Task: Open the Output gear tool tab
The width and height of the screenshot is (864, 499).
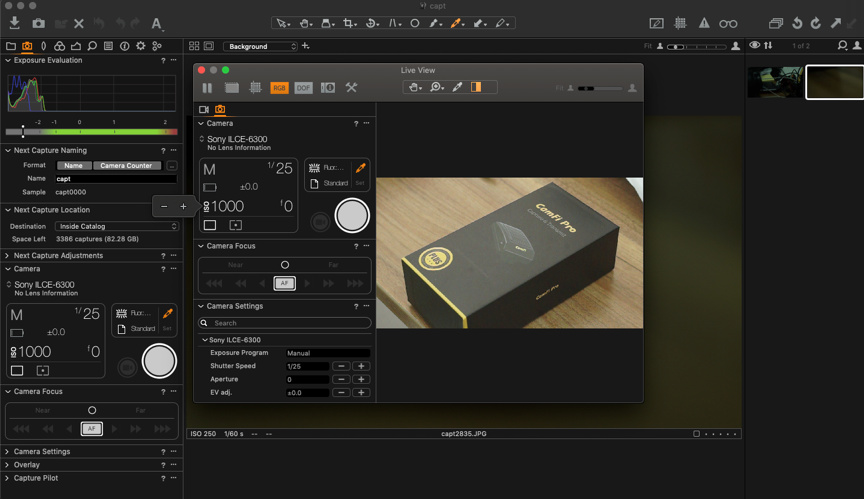Action: click(141, 46)
